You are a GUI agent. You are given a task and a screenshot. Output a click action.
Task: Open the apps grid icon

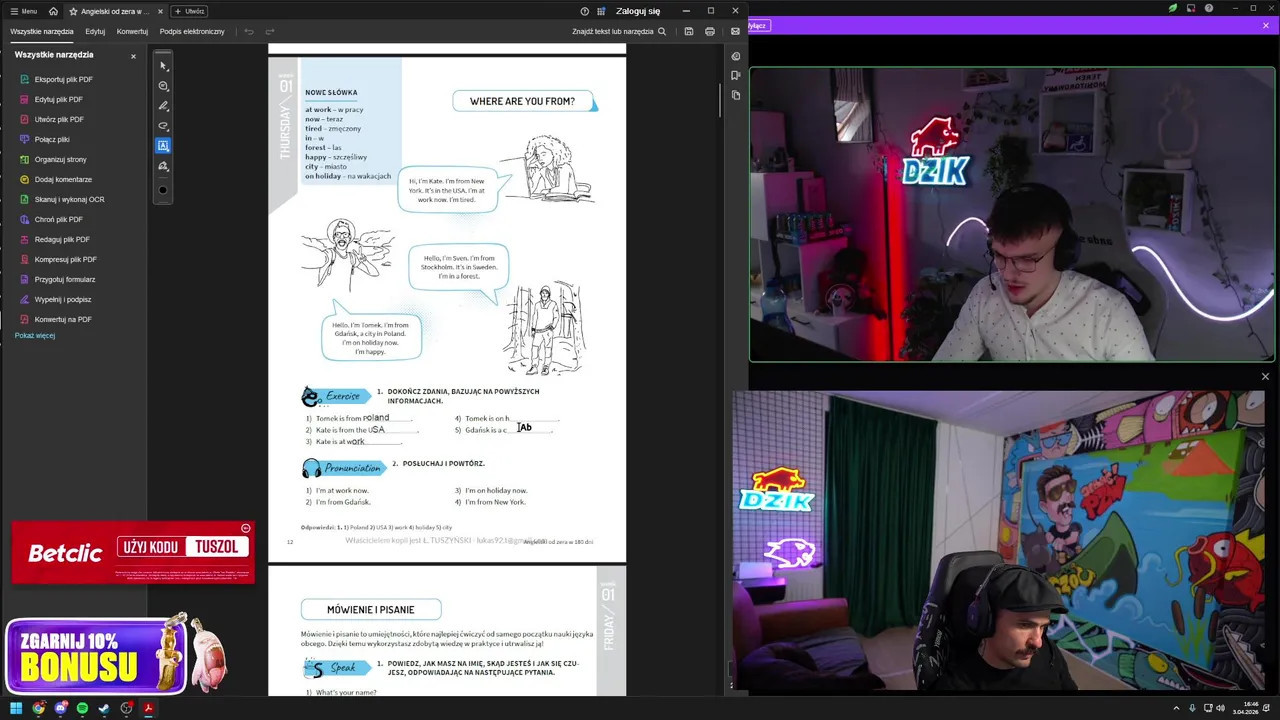click(x=601, y=11)
